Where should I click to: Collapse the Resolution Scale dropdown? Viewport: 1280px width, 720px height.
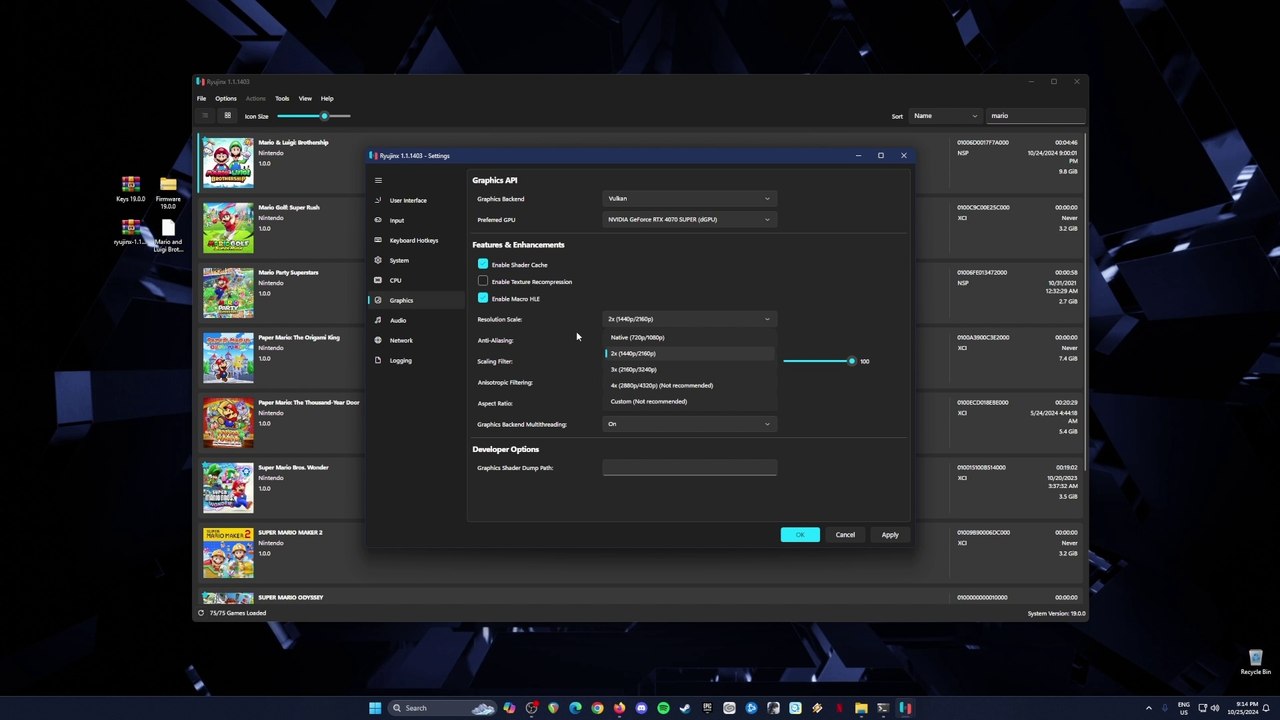point(690,319)
